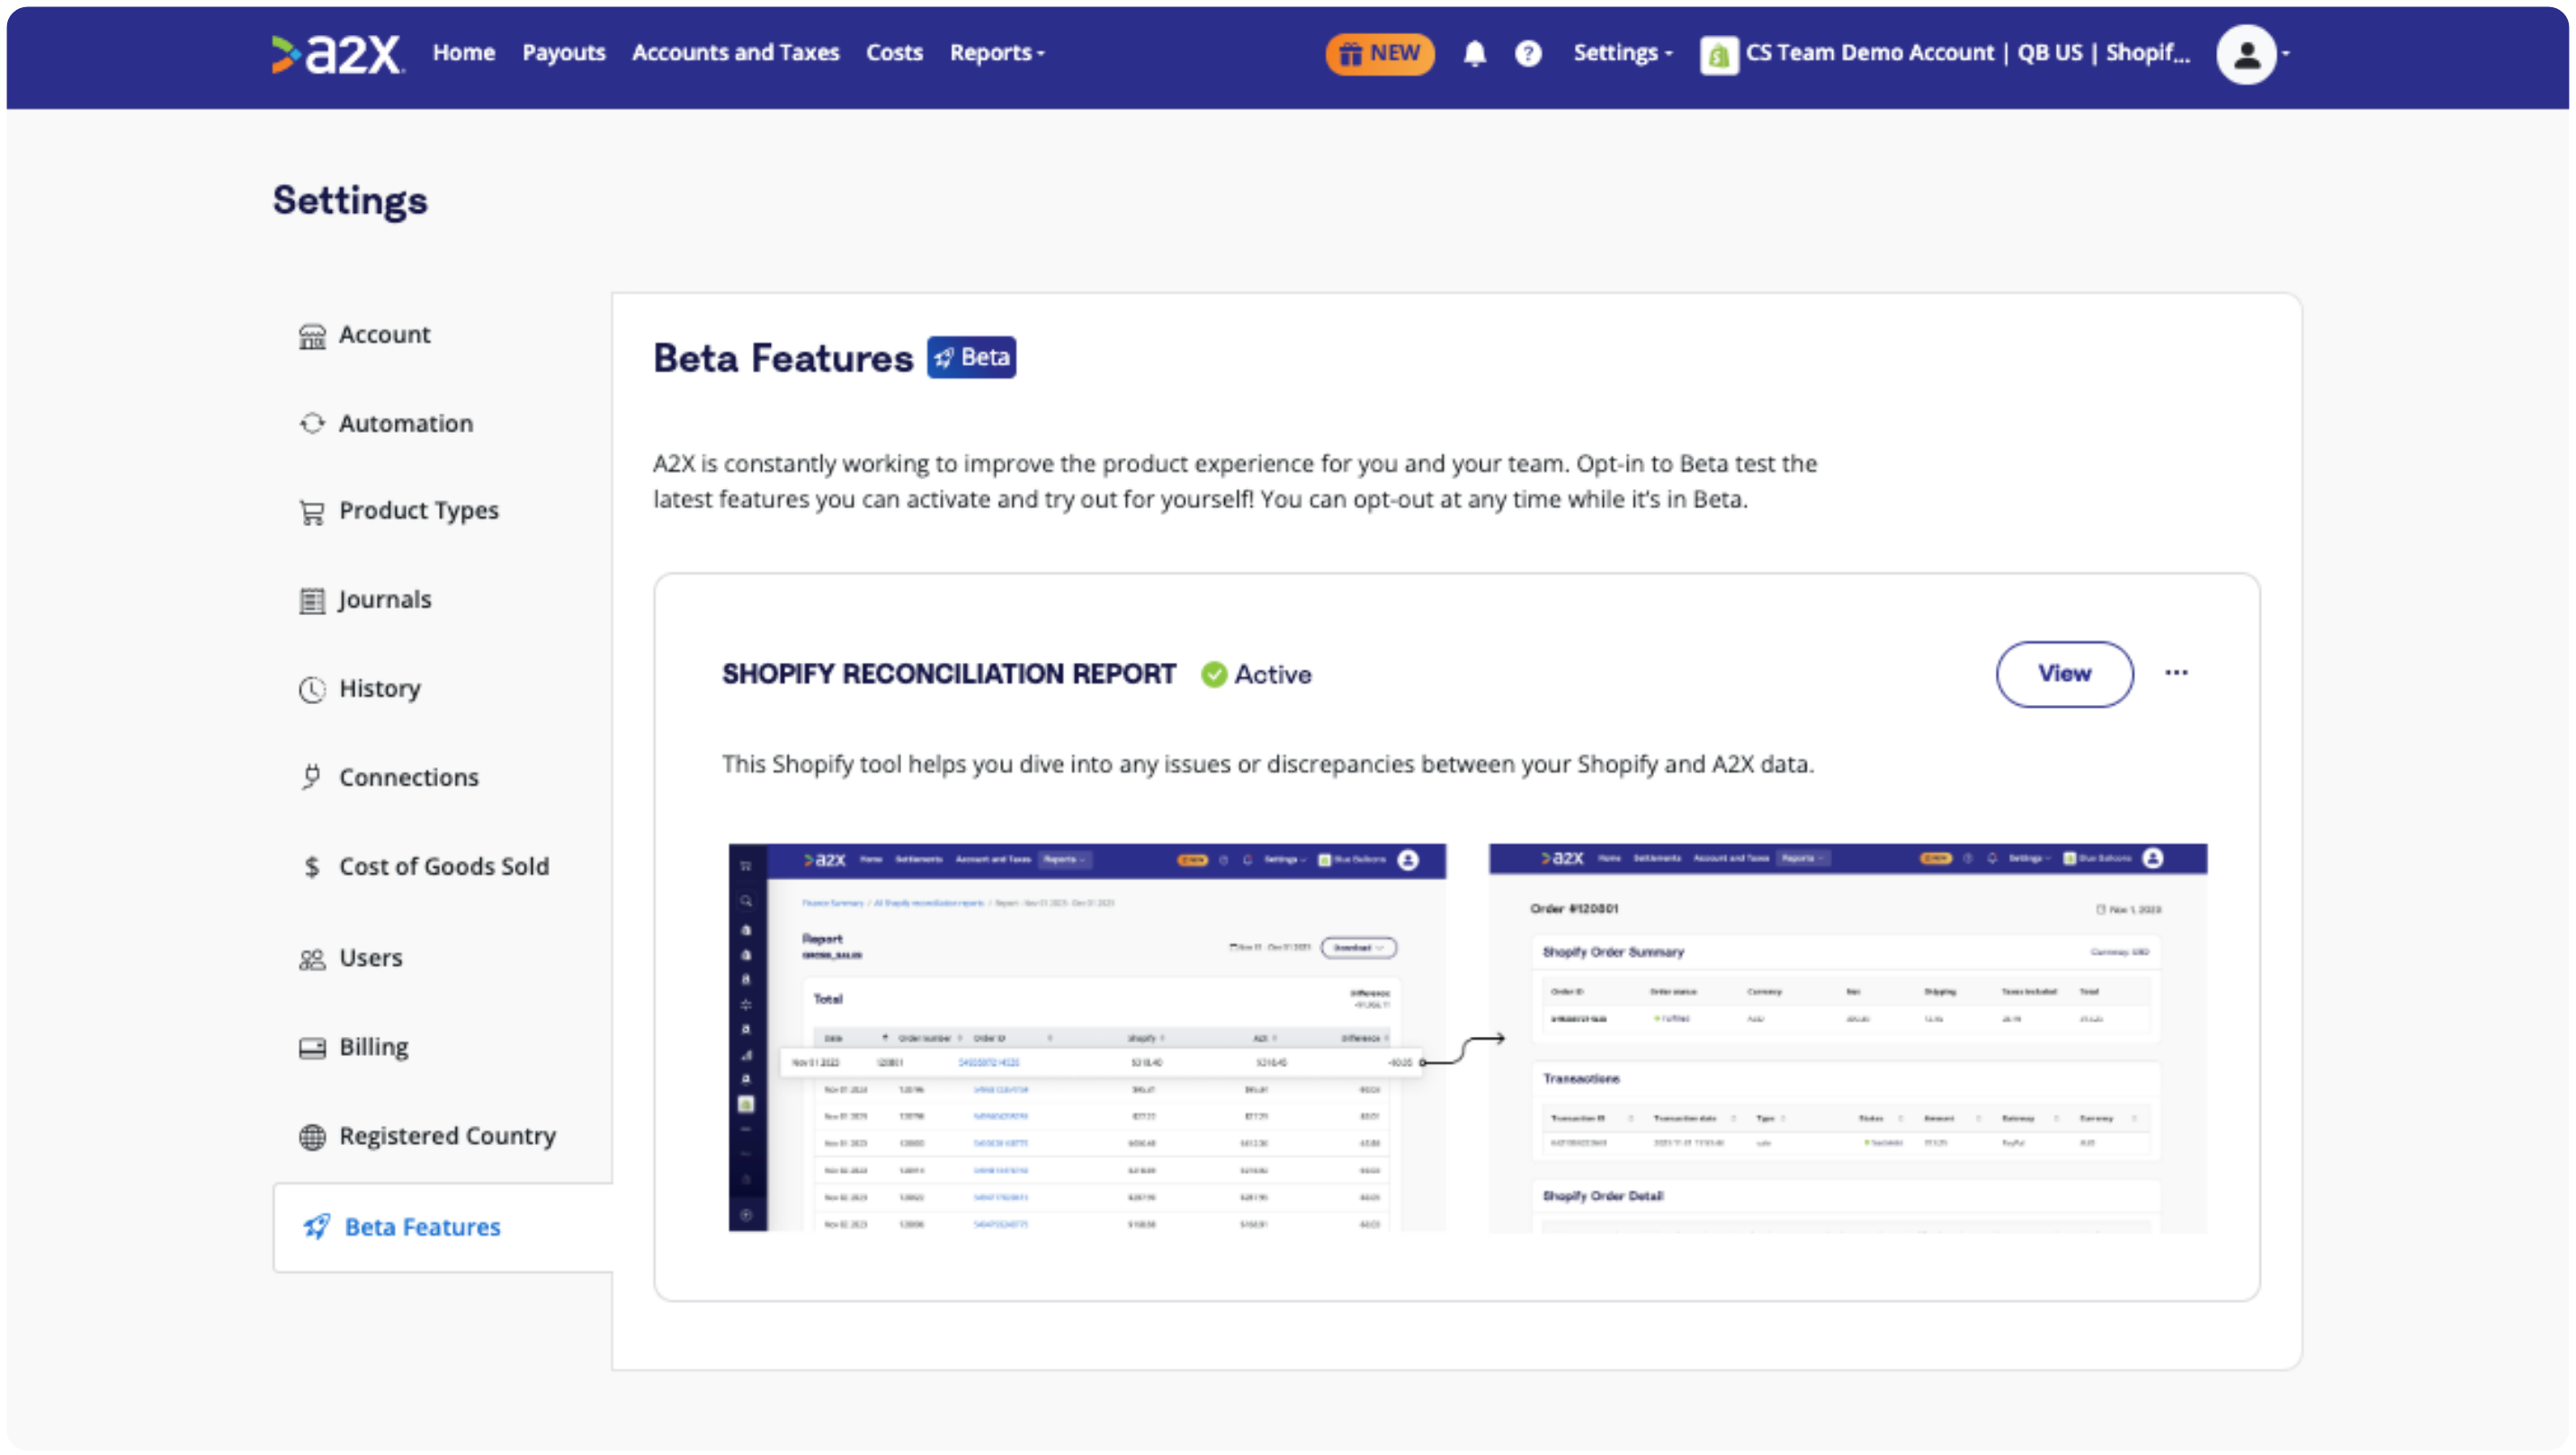Click the Journals ledger icon
This screenshot has height=1455, width=2576.
(x=312, y=600)
